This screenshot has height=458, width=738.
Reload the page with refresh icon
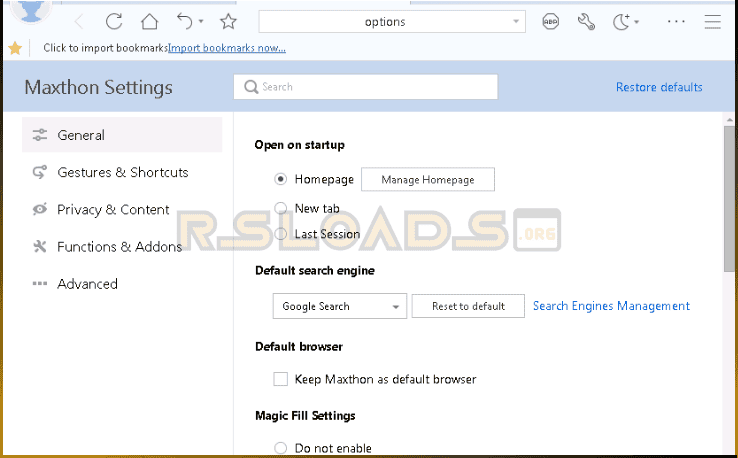coord(114,21)
